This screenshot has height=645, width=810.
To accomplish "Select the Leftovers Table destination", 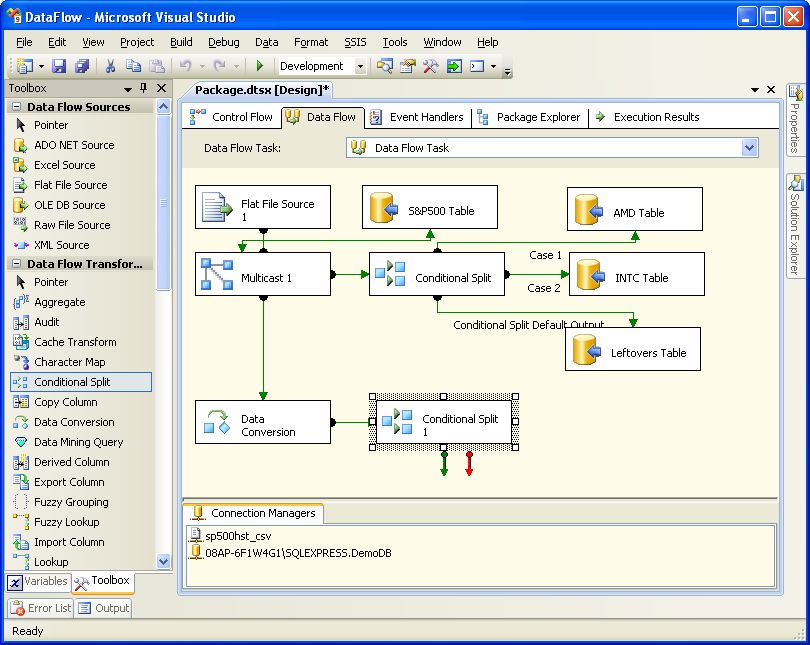I will tap(633, 349).
